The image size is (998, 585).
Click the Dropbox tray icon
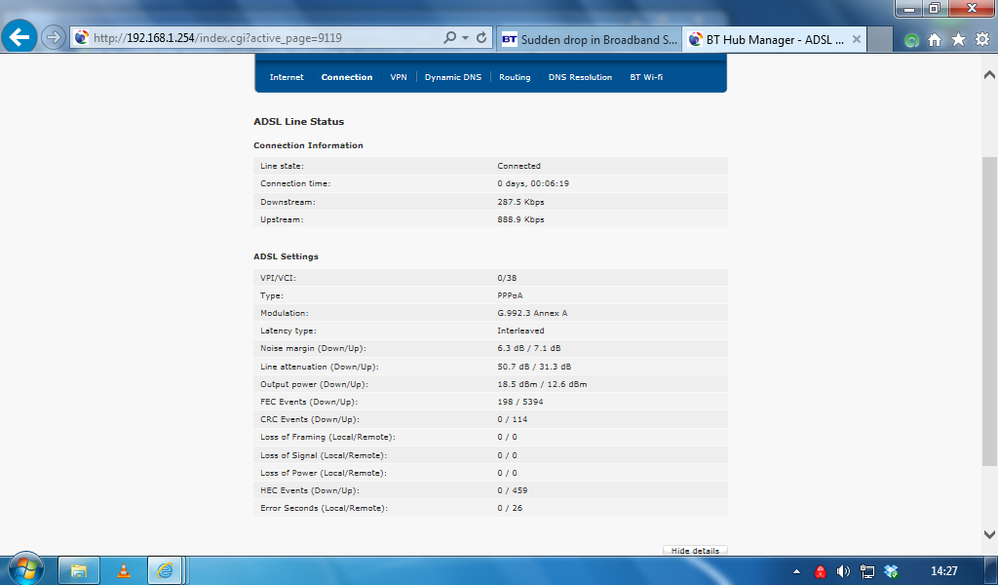coord(891,571)
